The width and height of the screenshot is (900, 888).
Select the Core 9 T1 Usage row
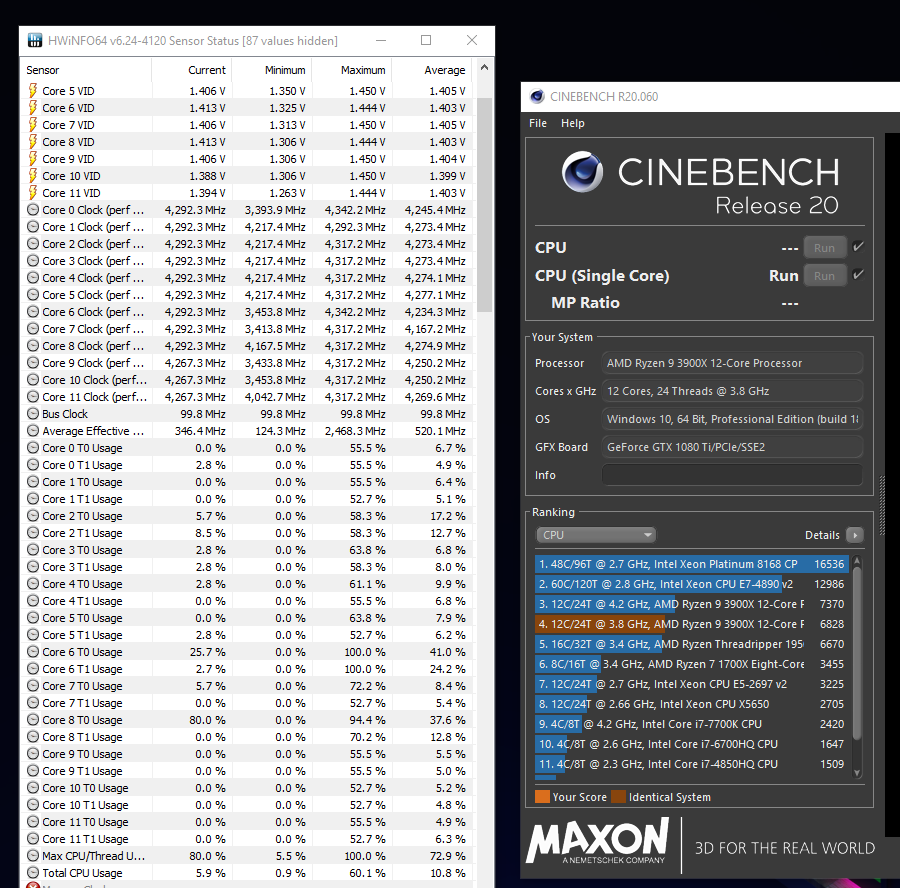248,771
